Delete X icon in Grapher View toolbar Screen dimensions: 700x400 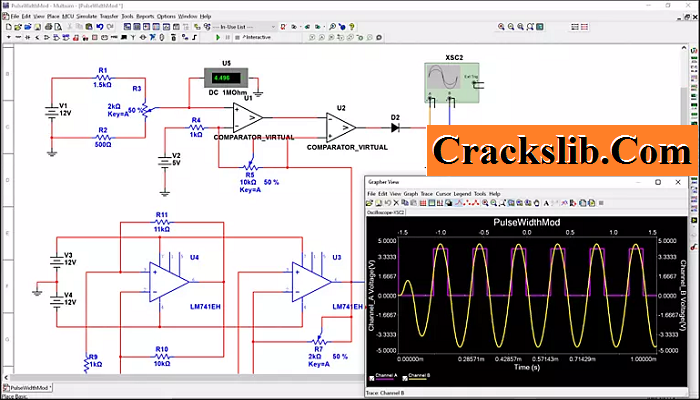396,203
